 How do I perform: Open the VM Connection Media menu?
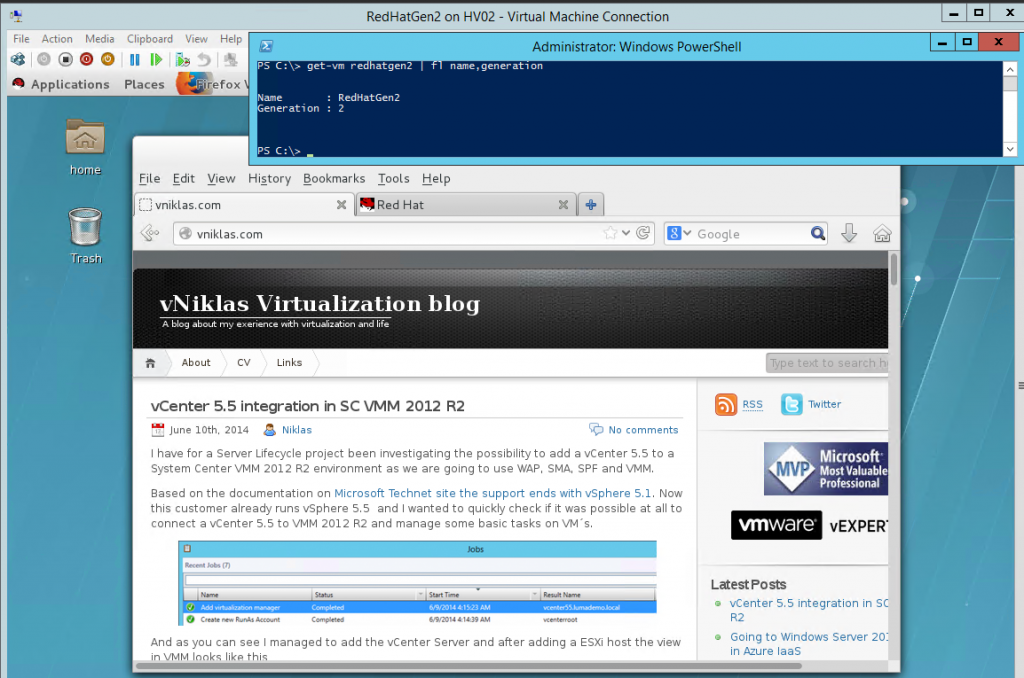tap(99, 39)
